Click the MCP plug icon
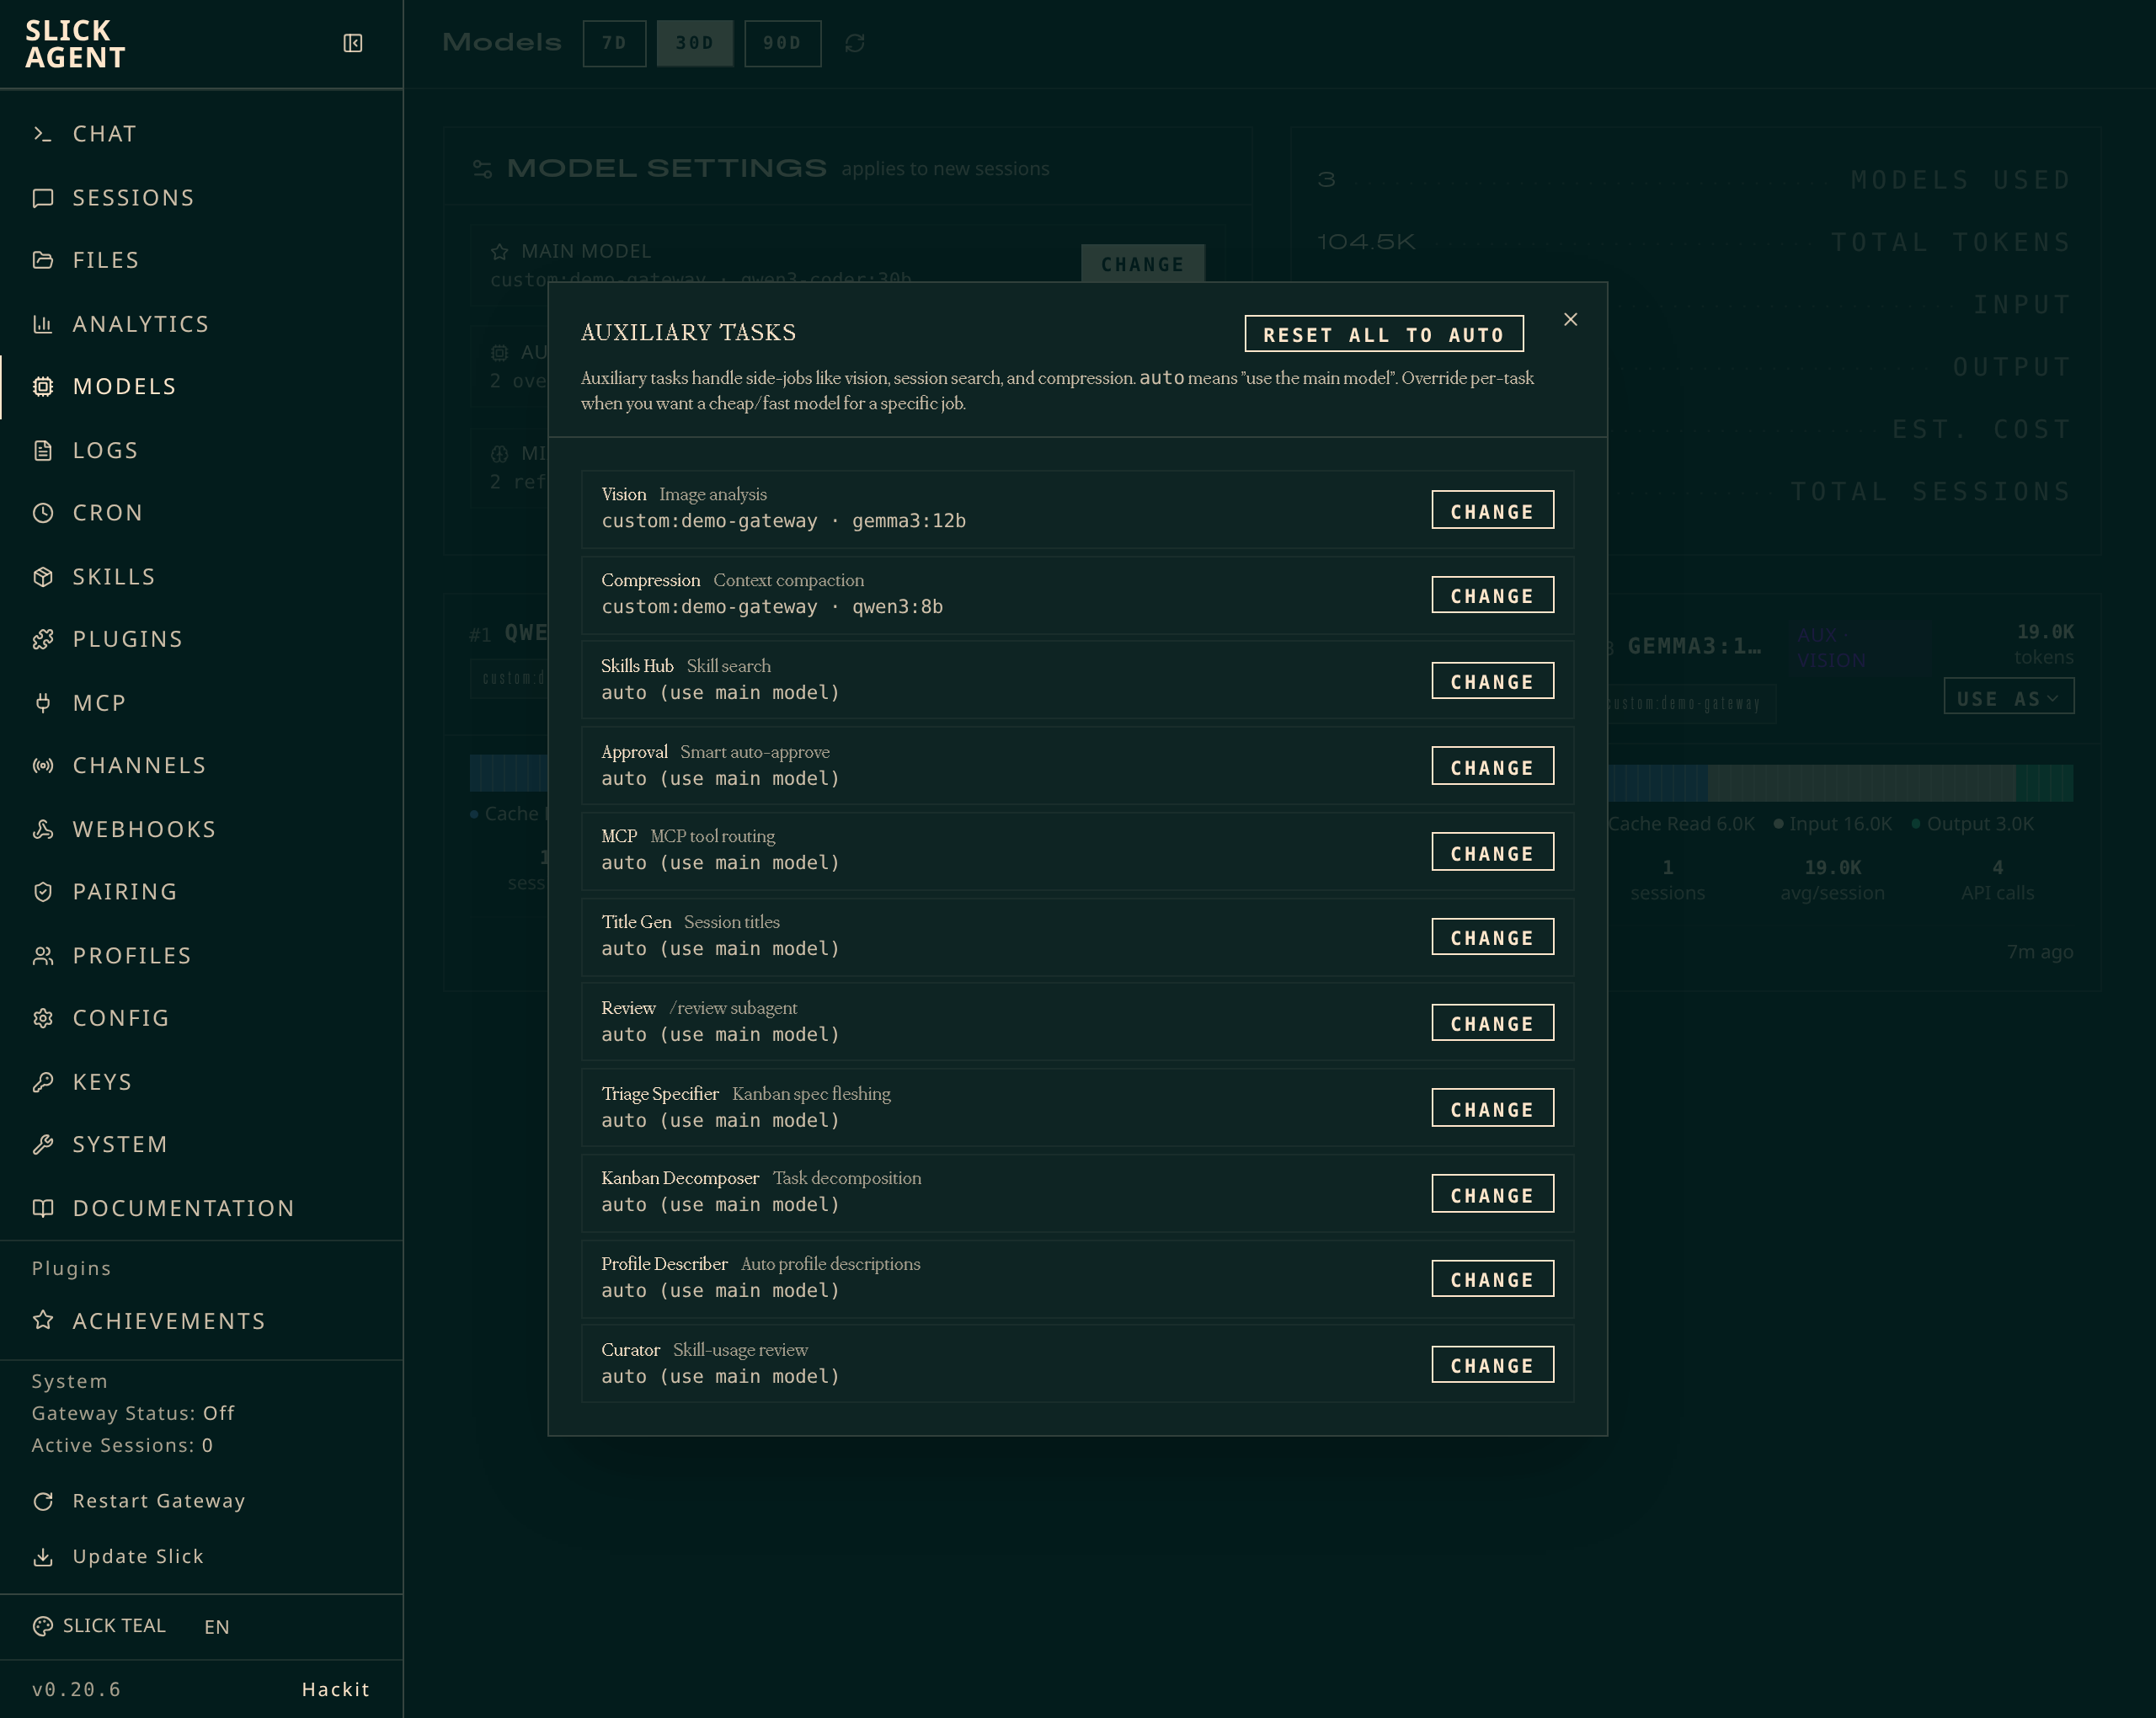Image resolution: width=2156 pixels, height=1718 pixels. (43, 703)
